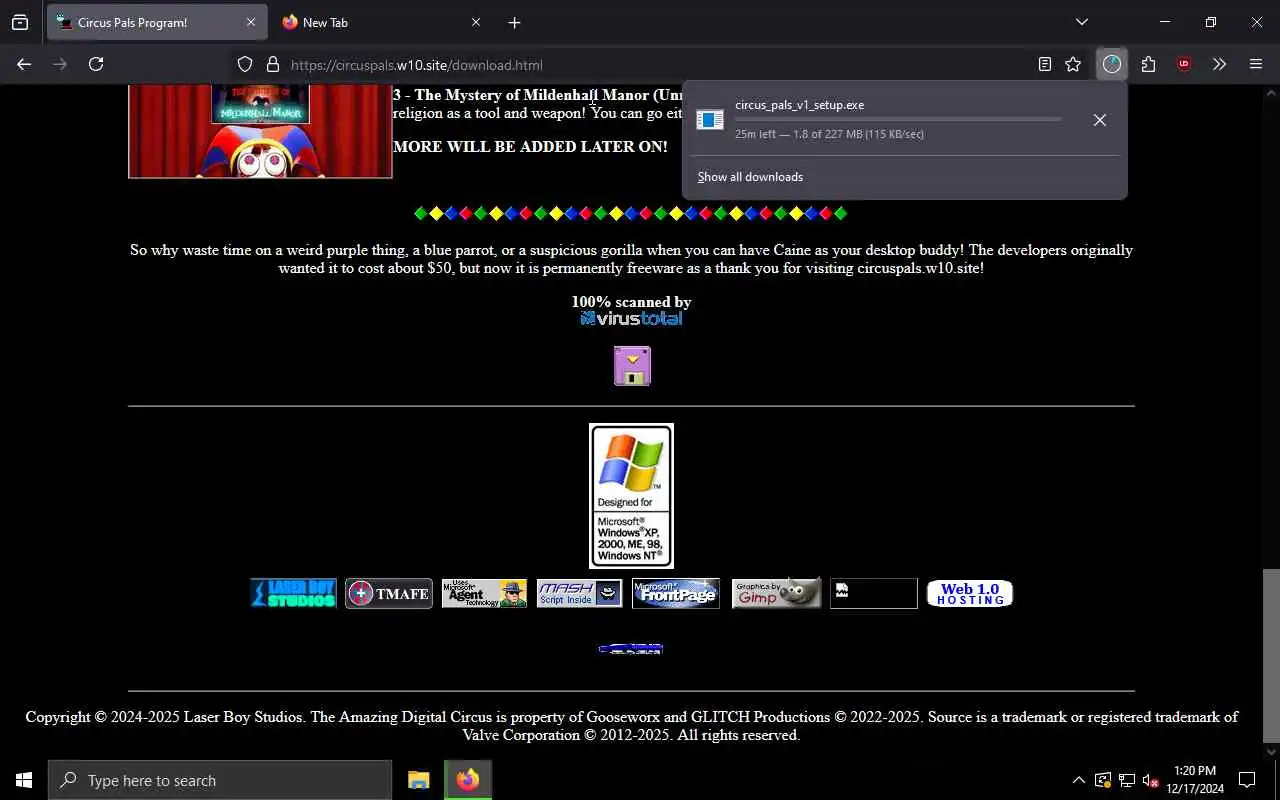Image resolution: width=1280 pixels, height=800 pixels.
Task: Click the Mildenhall Manor thumbnail image
Action: click(x=260, y=131)
